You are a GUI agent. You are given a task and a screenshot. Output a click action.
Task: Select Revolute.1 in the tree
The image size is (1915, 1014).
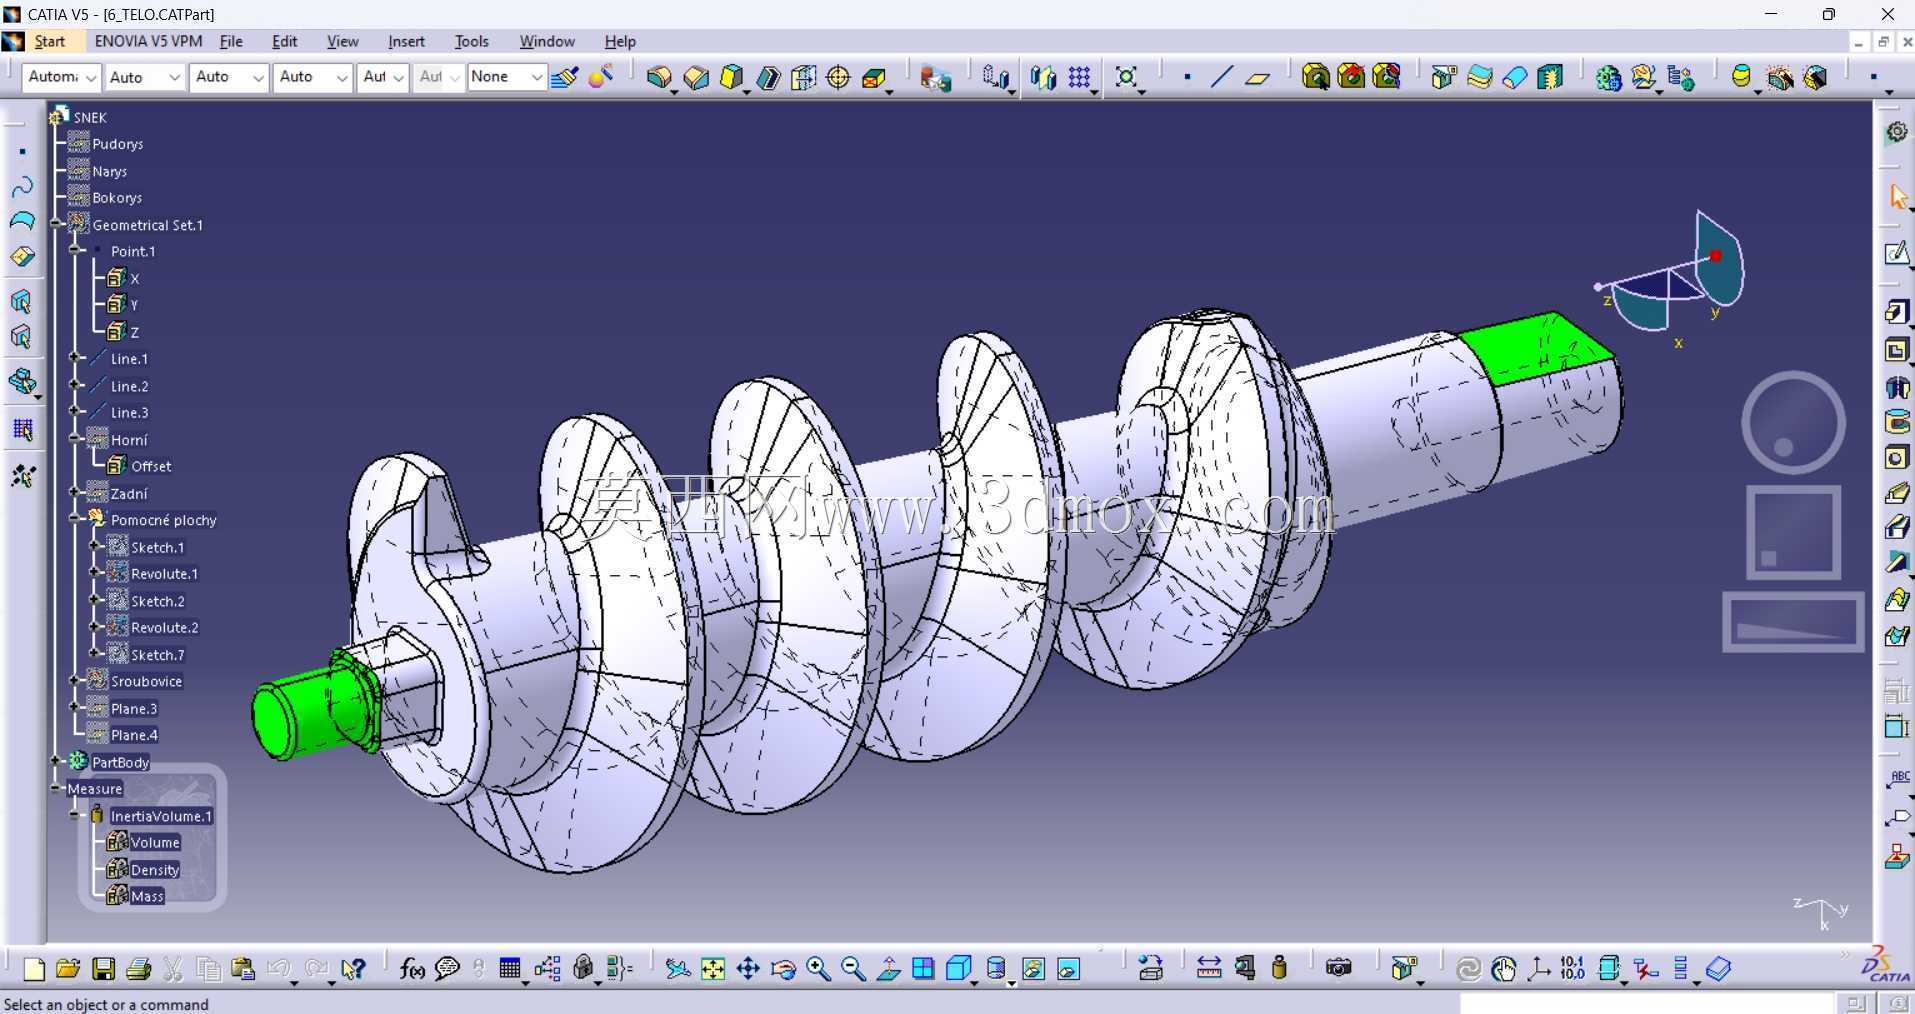[x=164, y=574]
